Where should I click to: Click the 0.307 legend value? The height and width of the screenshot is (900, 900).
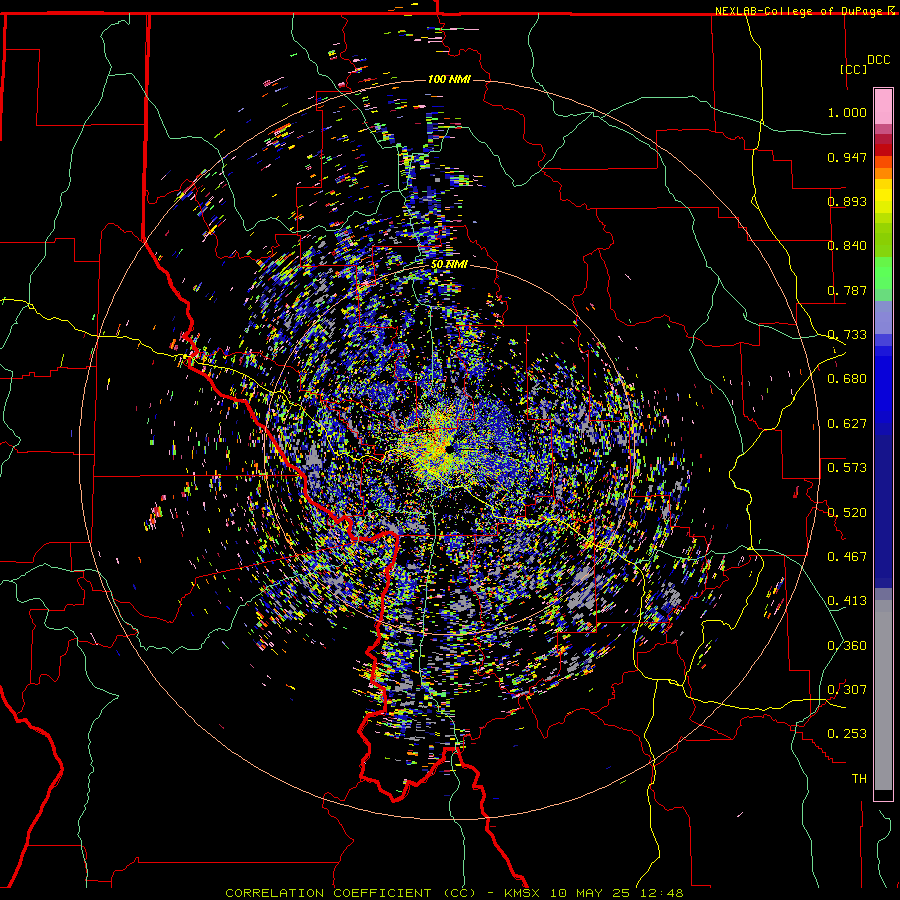pos(847,690)
